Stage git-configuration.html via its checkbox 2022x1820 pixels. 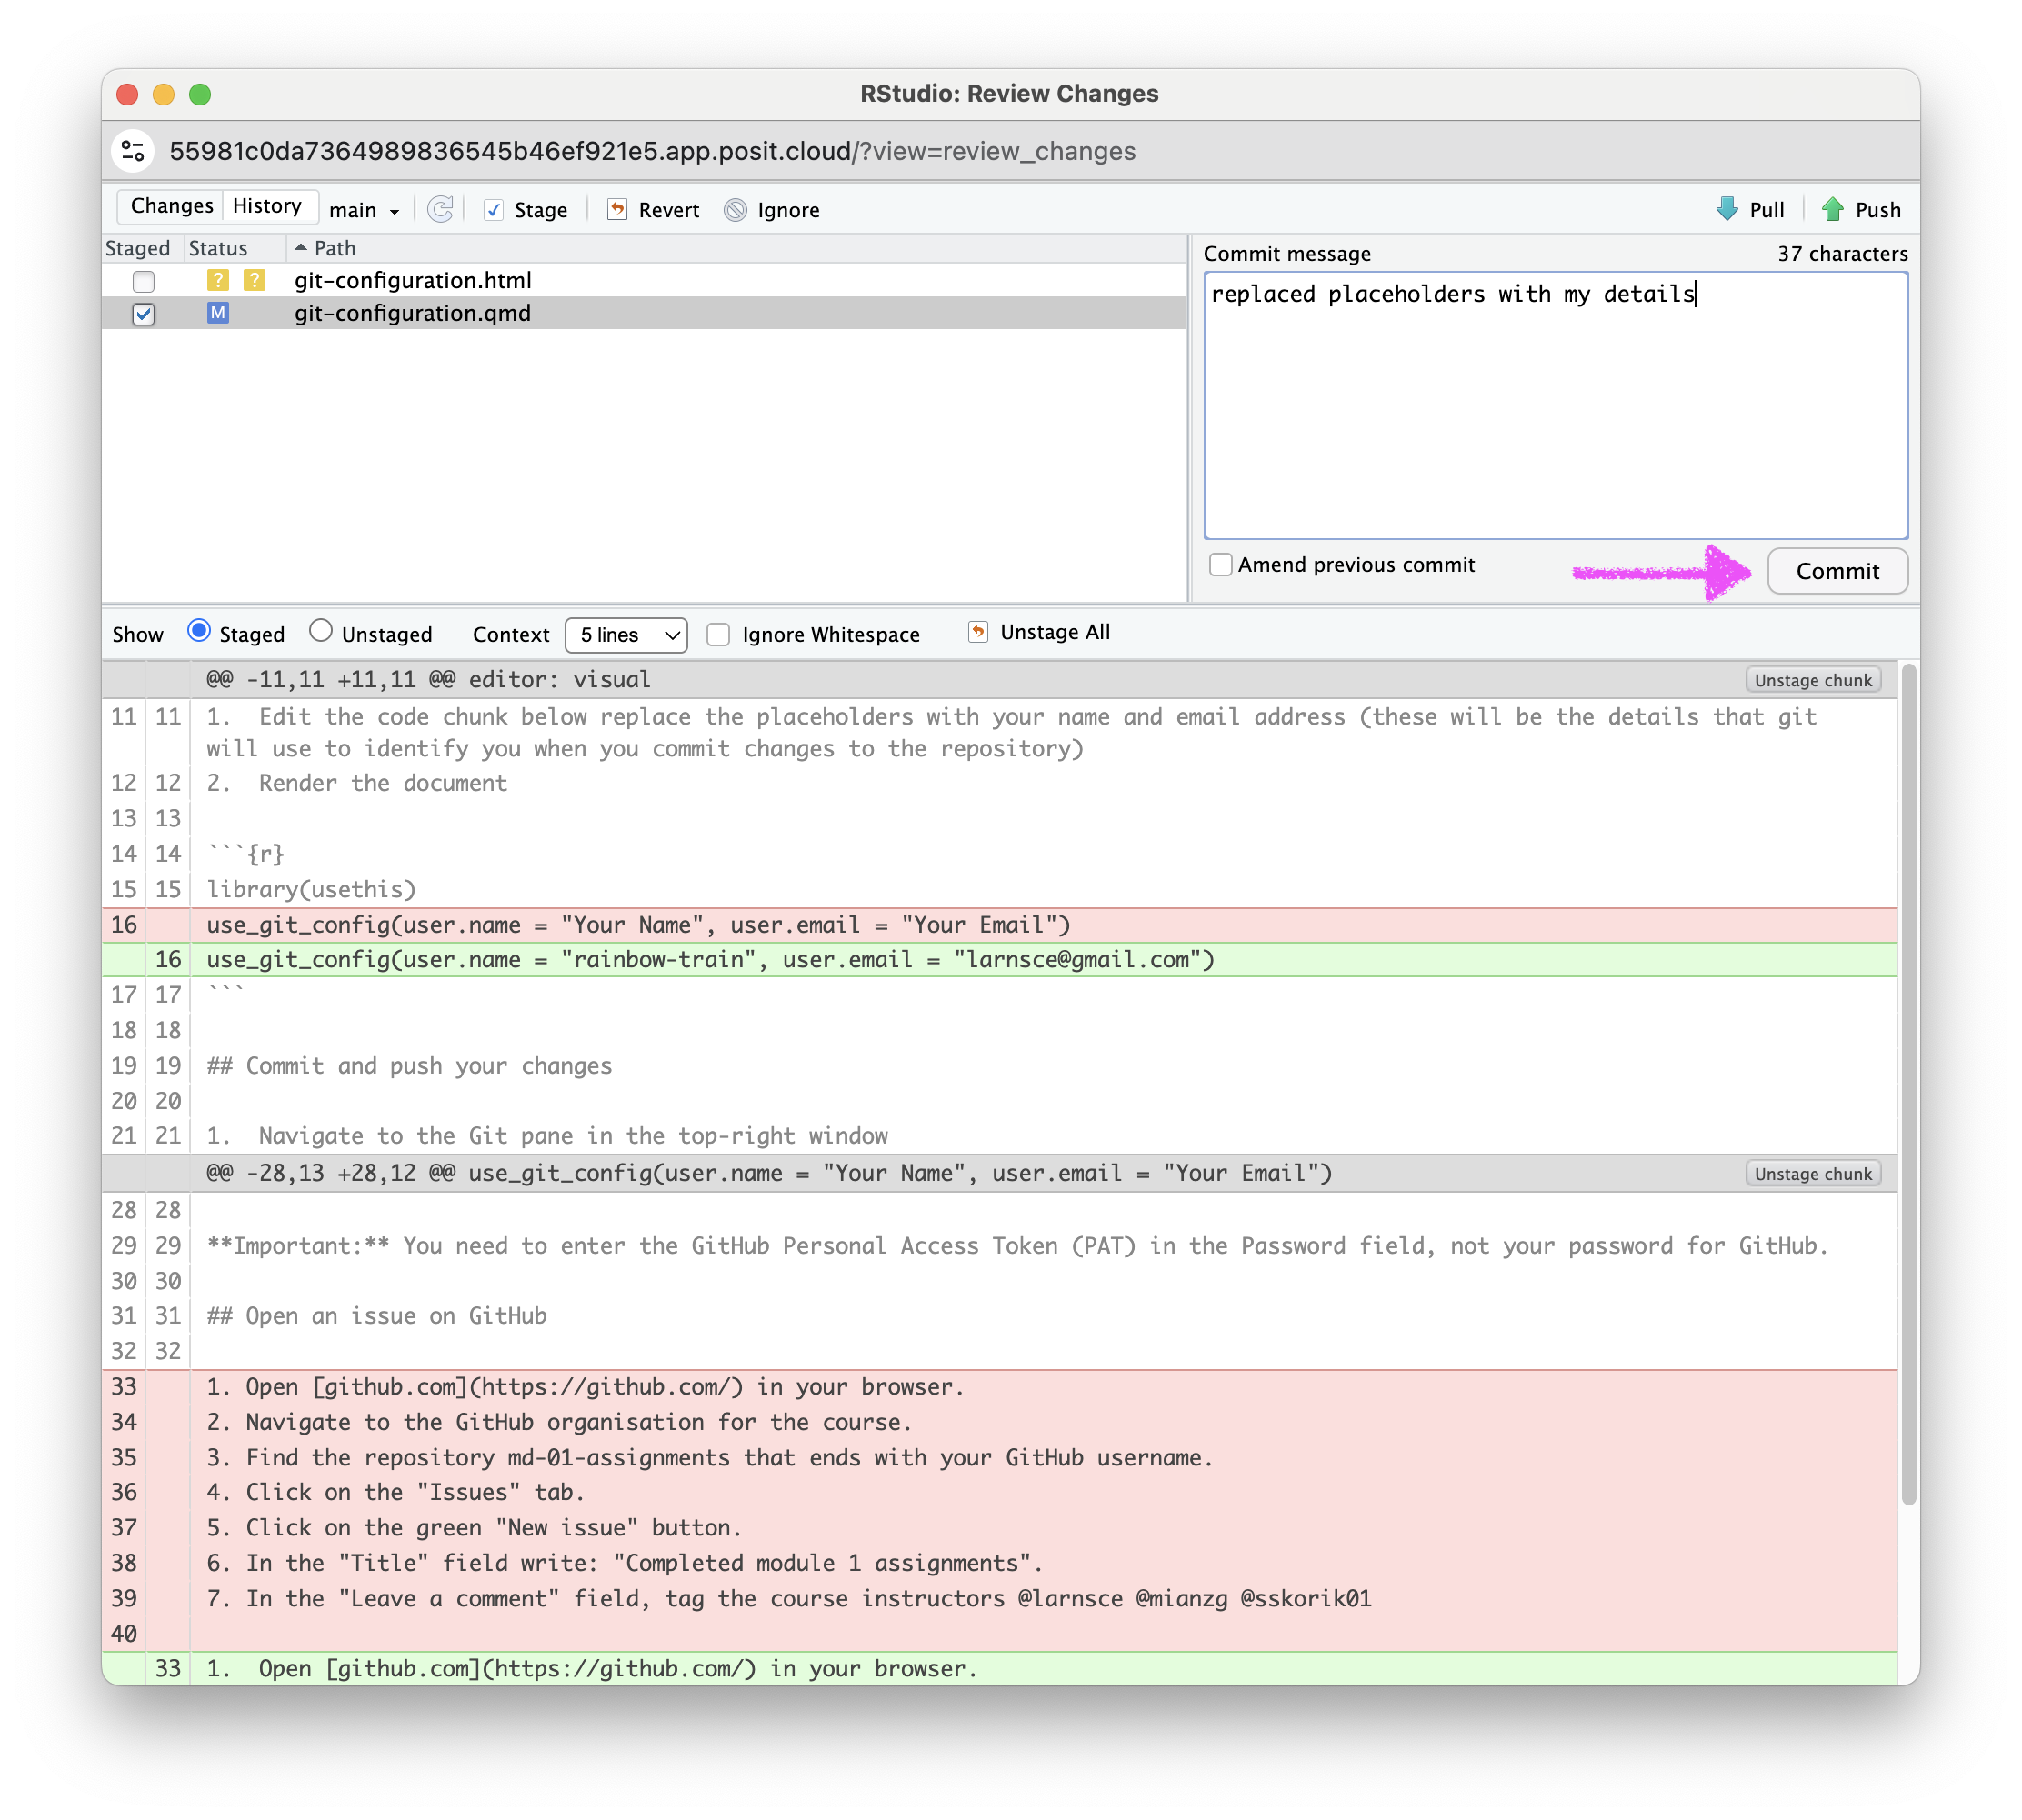144,281
